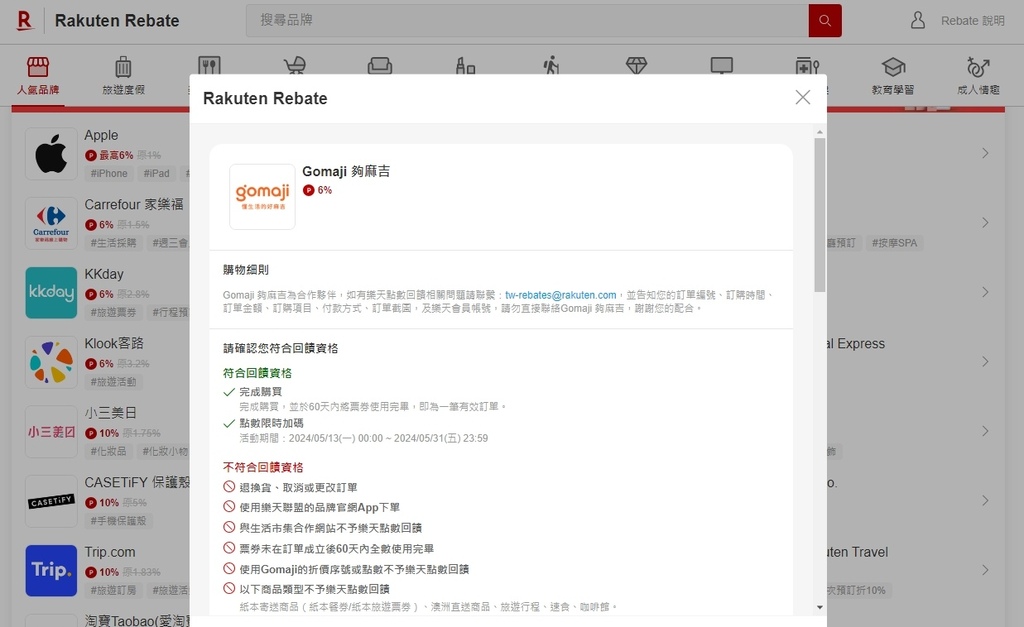Screen dimensions: 1024x627
Task: Click the #旅遊活動 tag under Klook
Action: pyautogui.click(x=114, y=382)
